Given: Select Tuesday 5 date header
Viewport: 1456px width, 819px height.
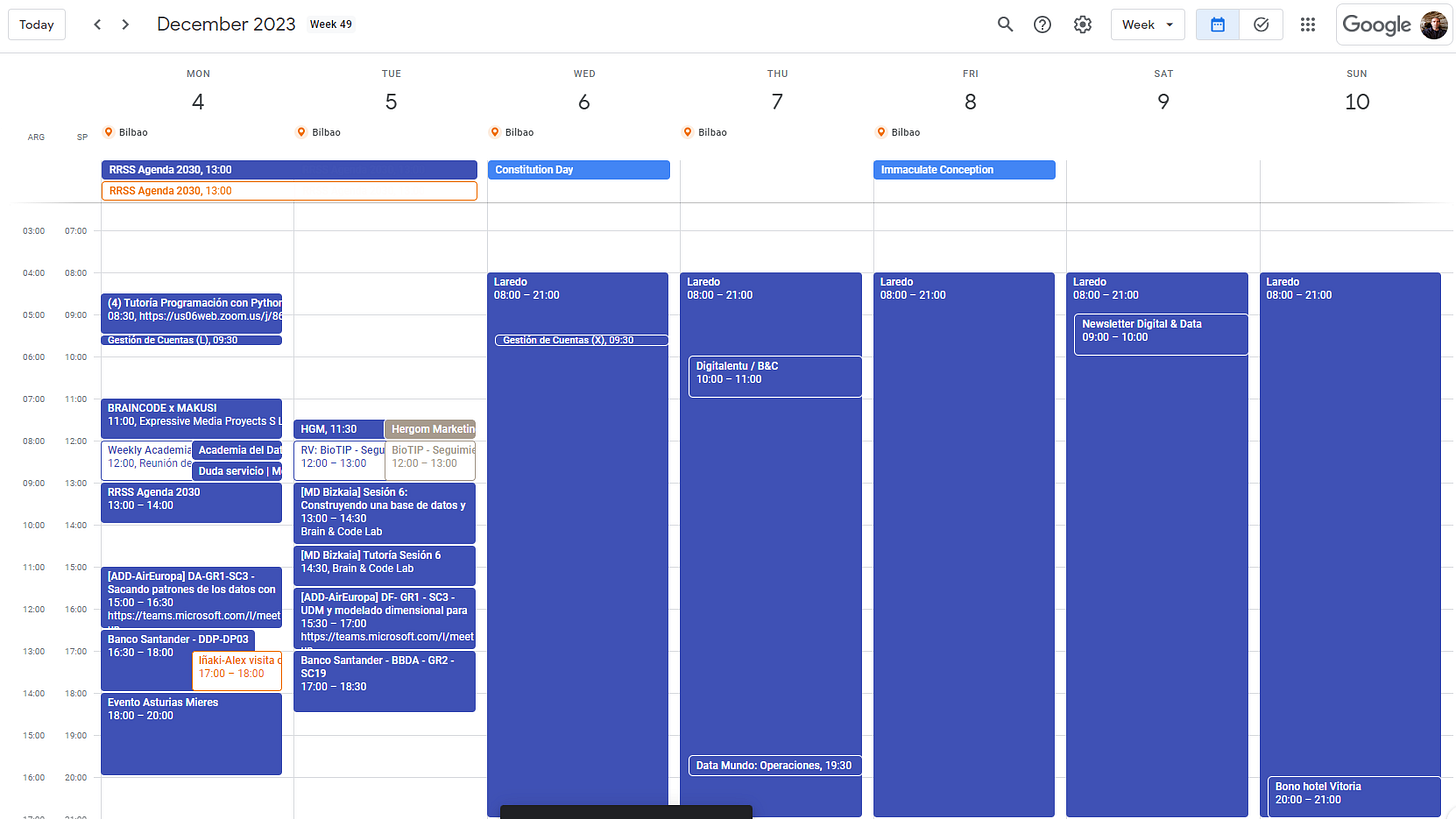Looking at the screenshot, I should click(391, 101).
